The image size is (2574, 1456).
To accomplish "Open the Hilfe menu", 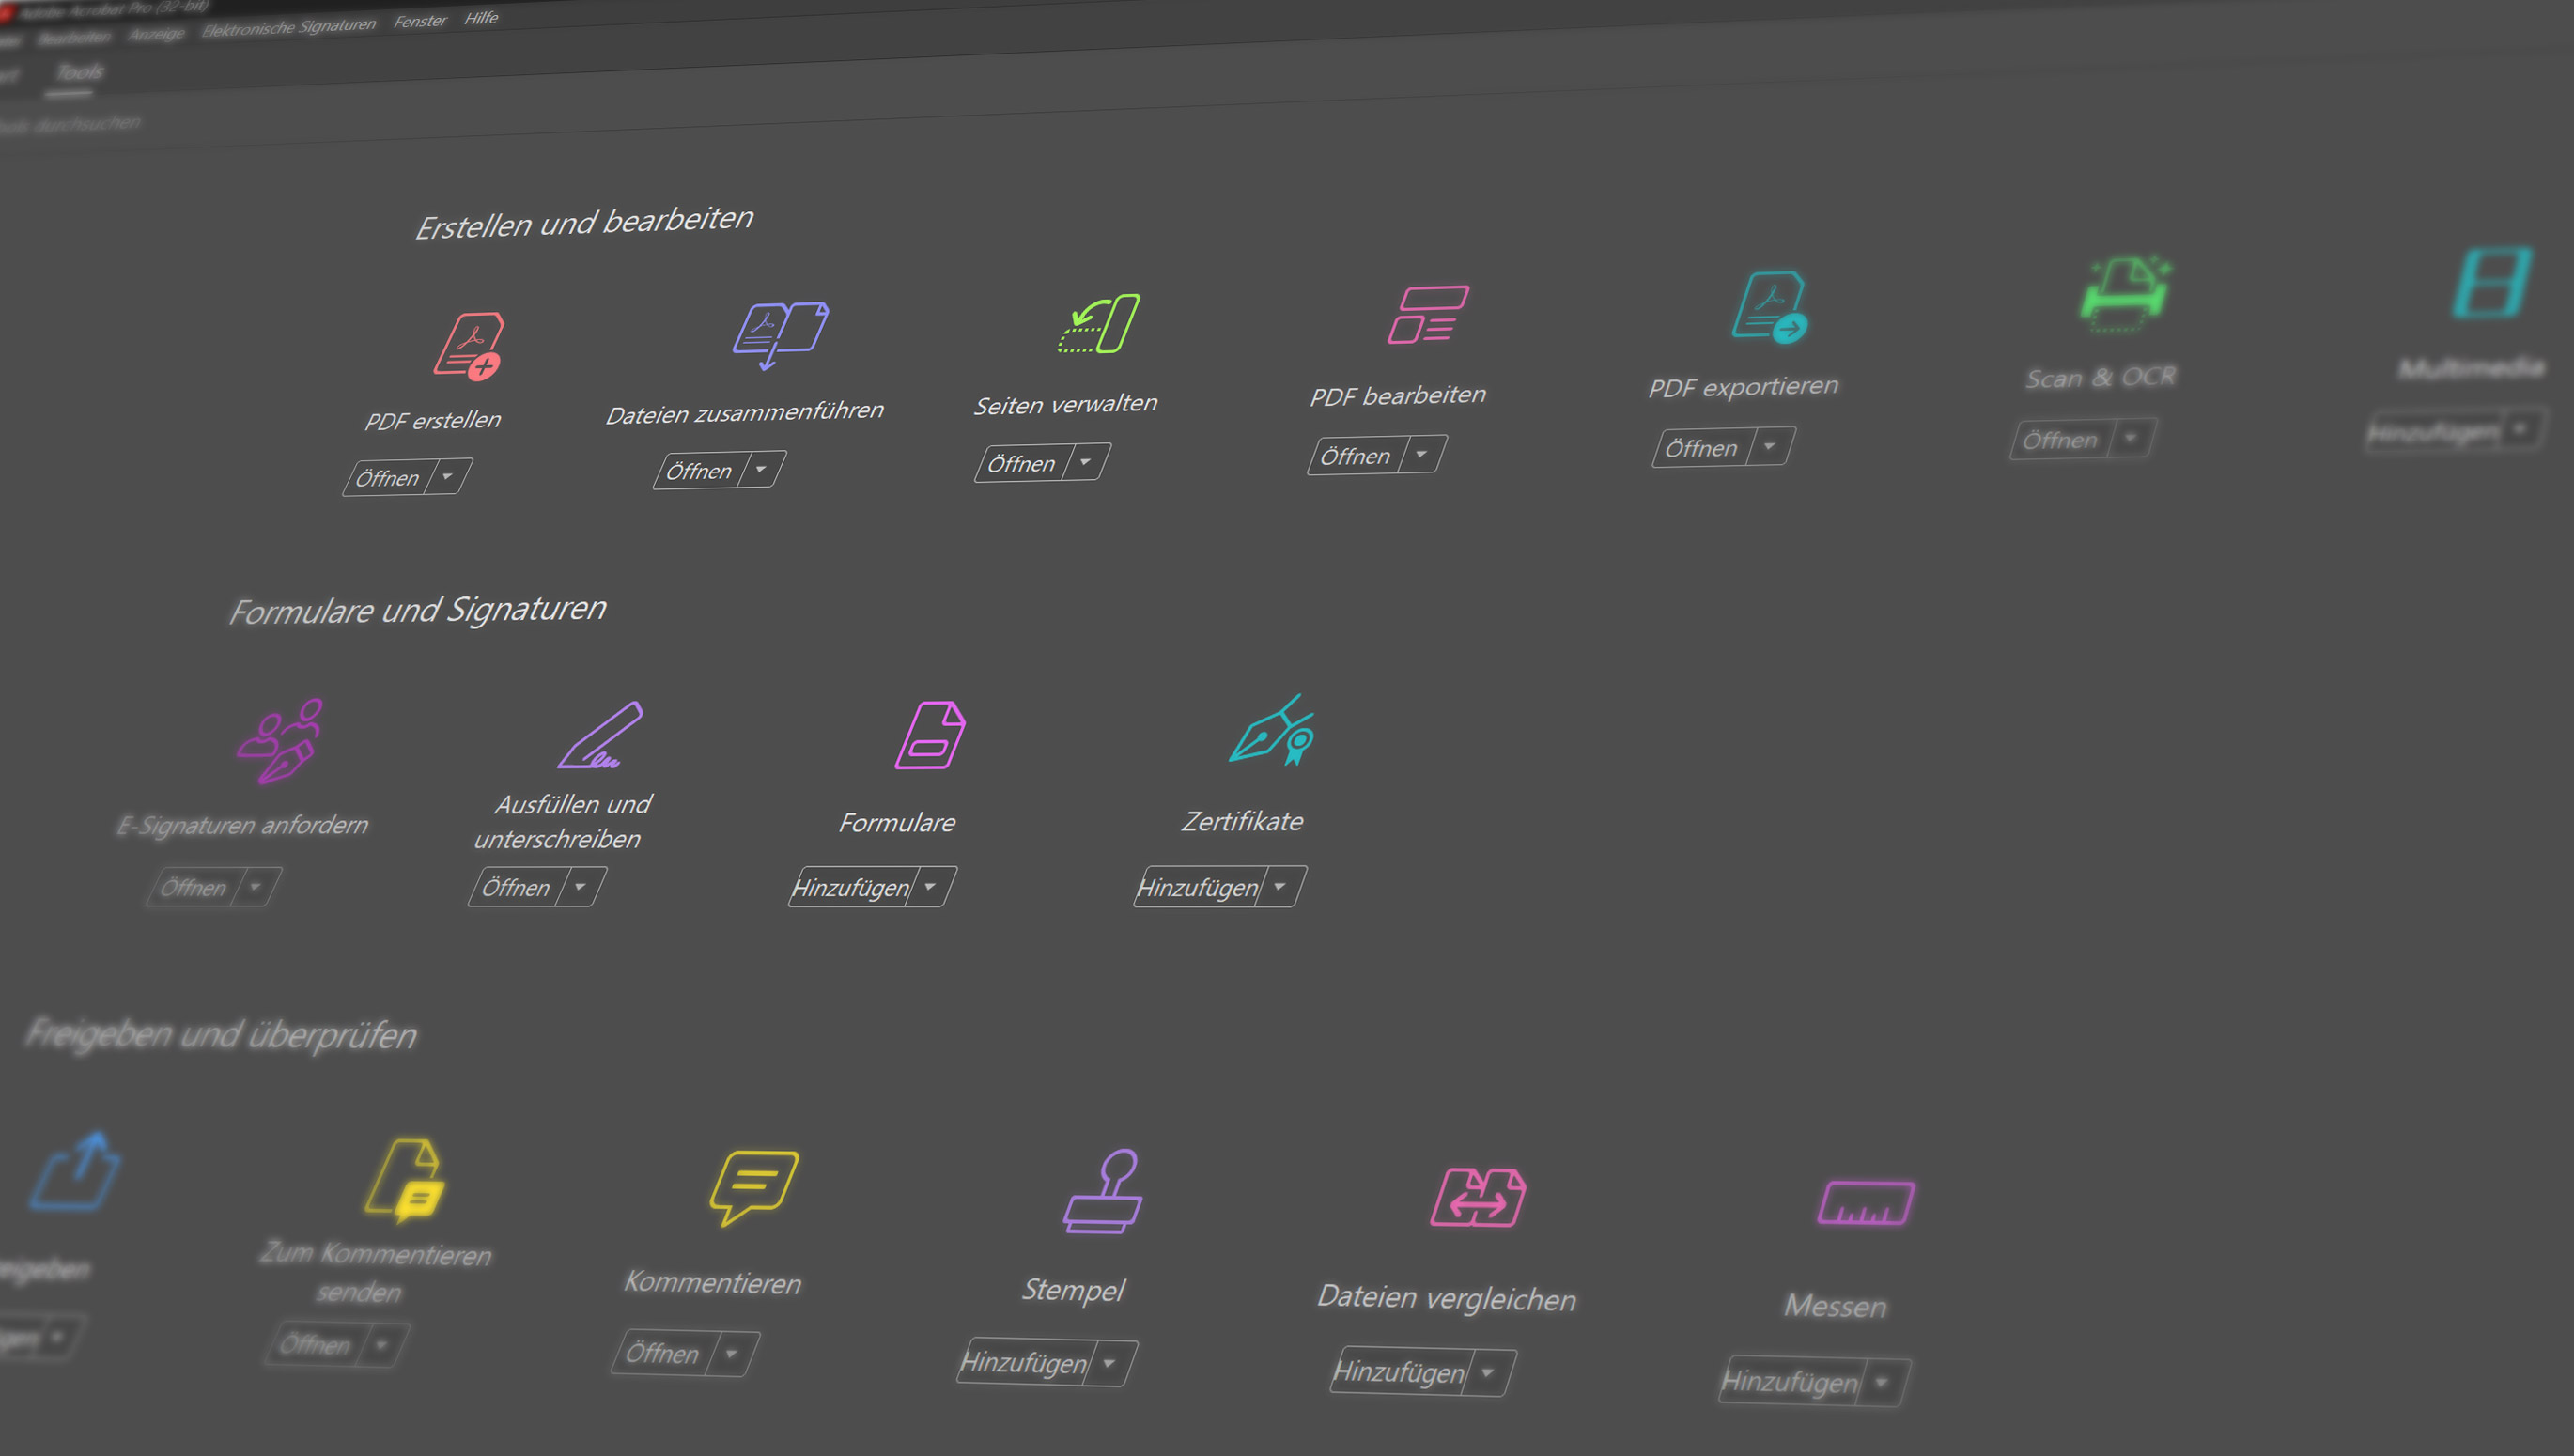I will 481,18.
